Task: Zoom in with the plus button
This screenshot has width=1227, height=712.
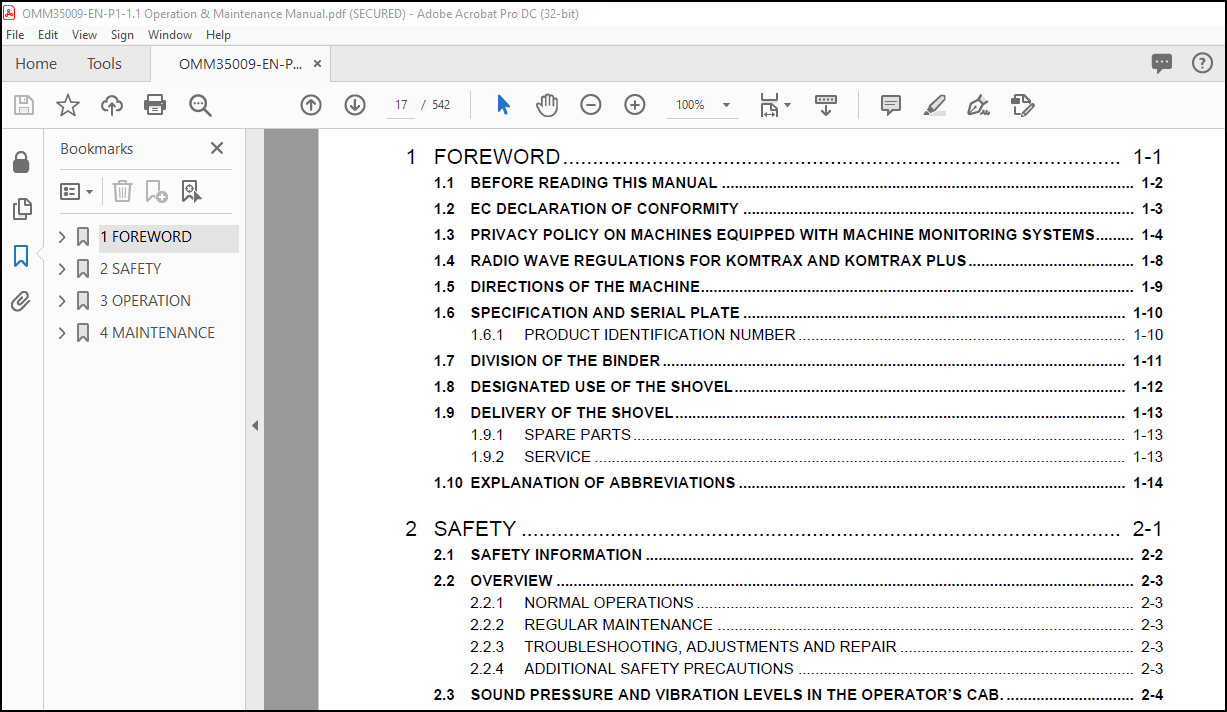Action: [x=635, y=105]
